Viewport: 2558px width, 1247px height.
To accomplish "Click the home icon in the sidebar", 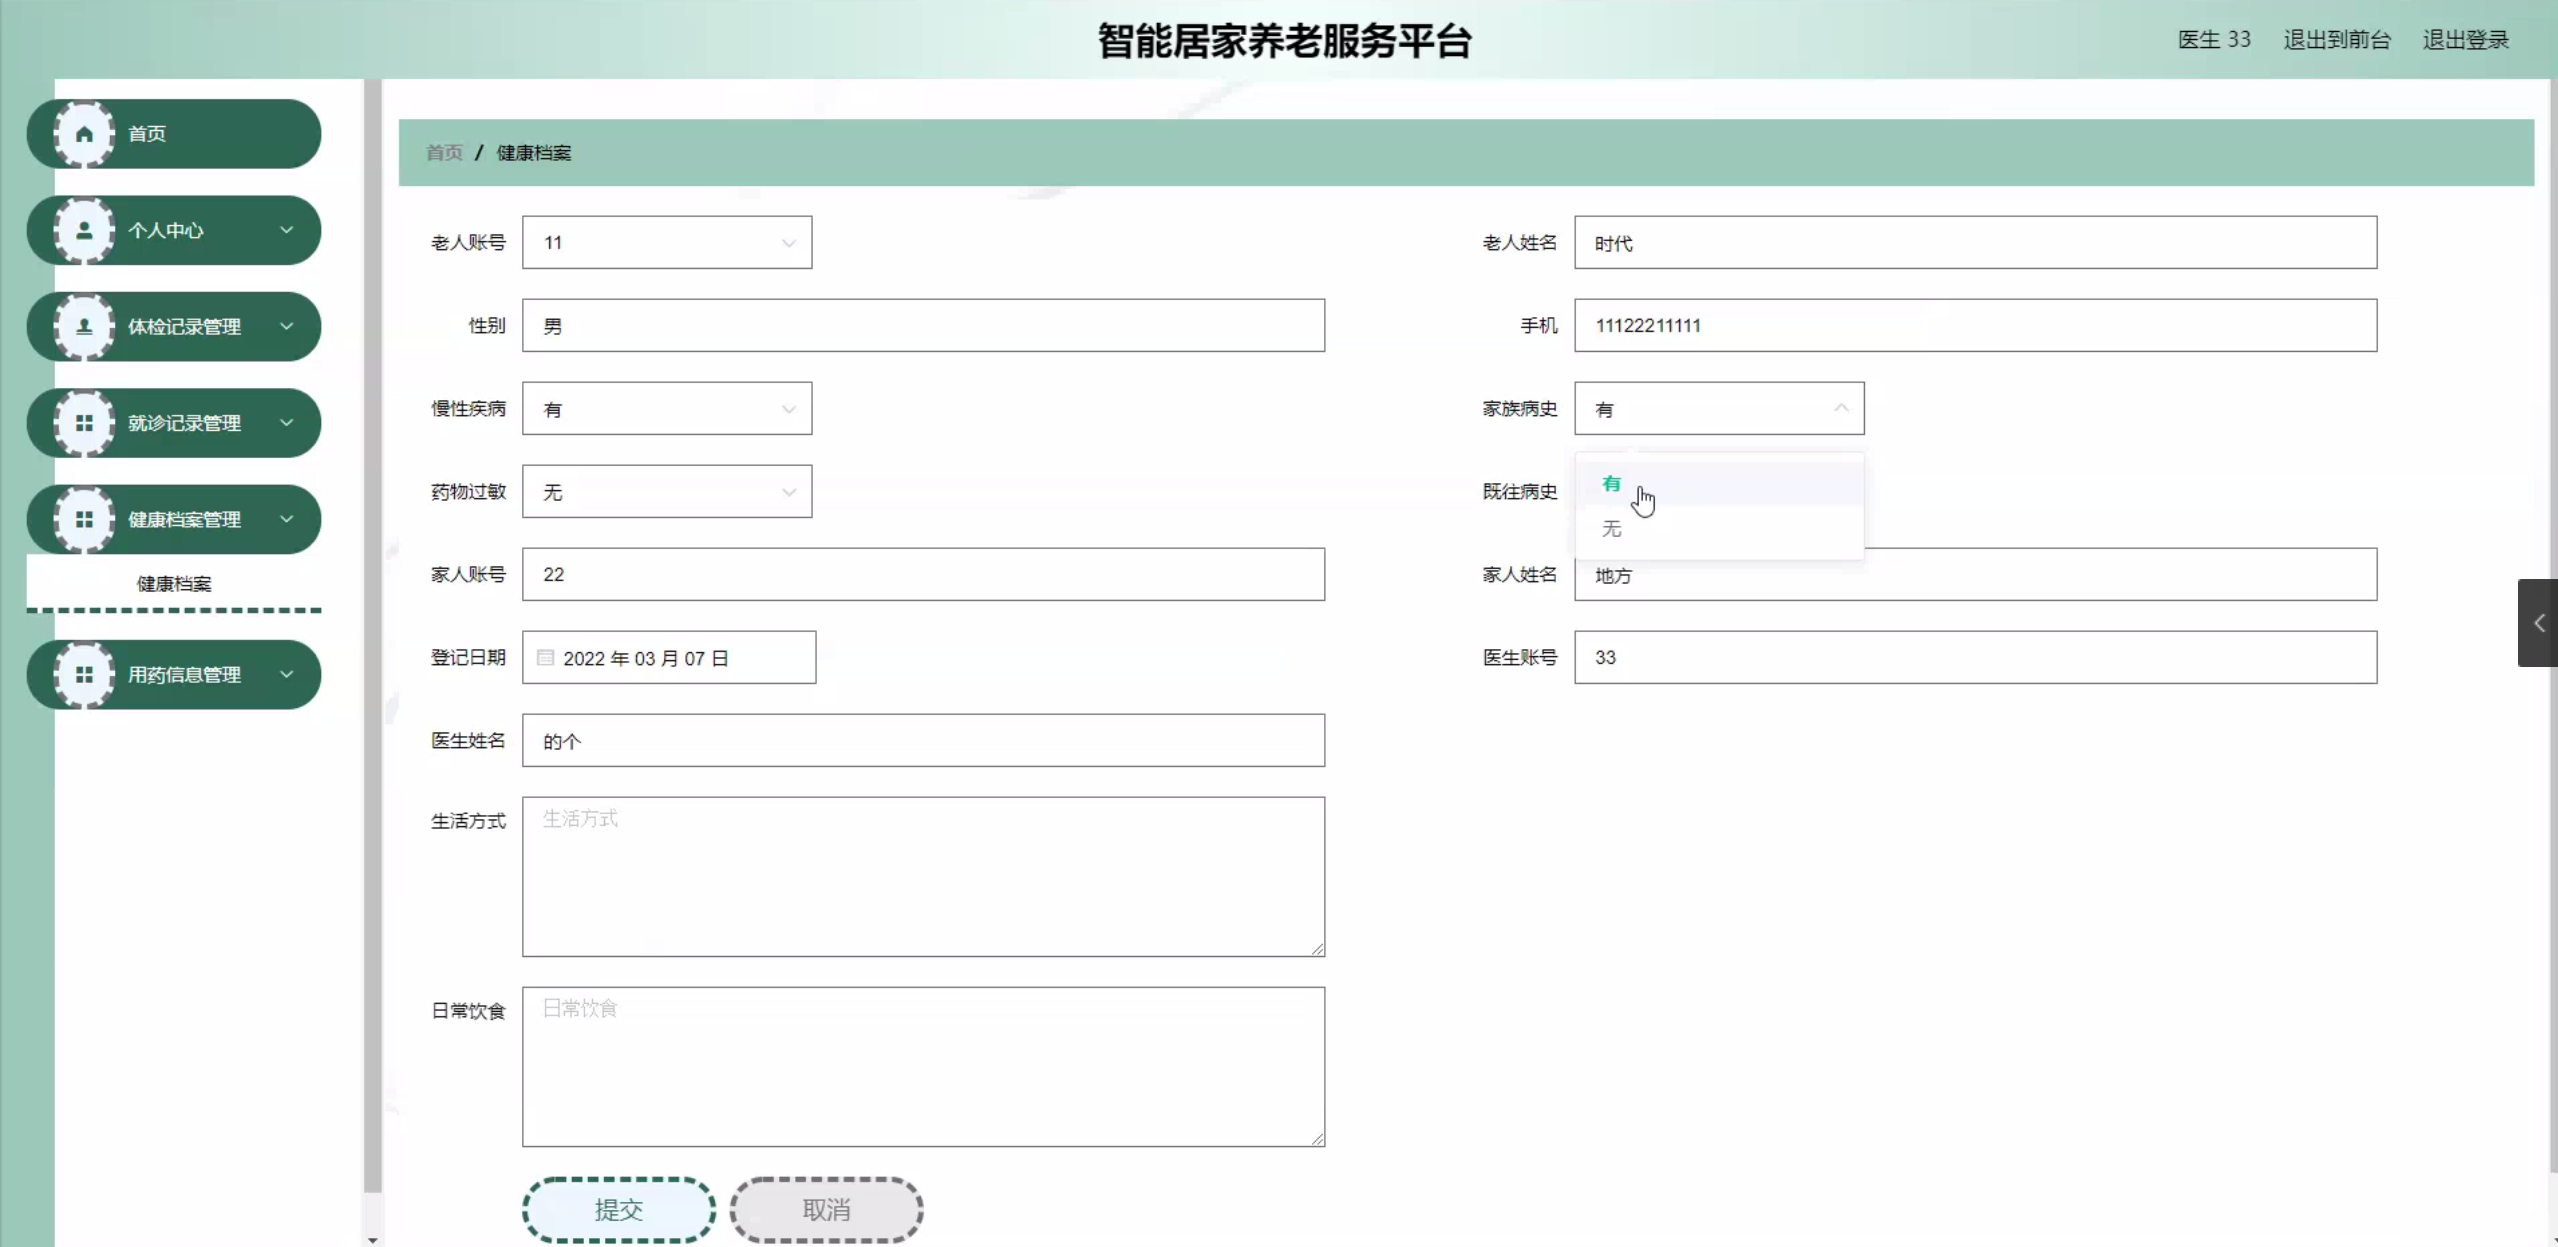I will 84,134.
